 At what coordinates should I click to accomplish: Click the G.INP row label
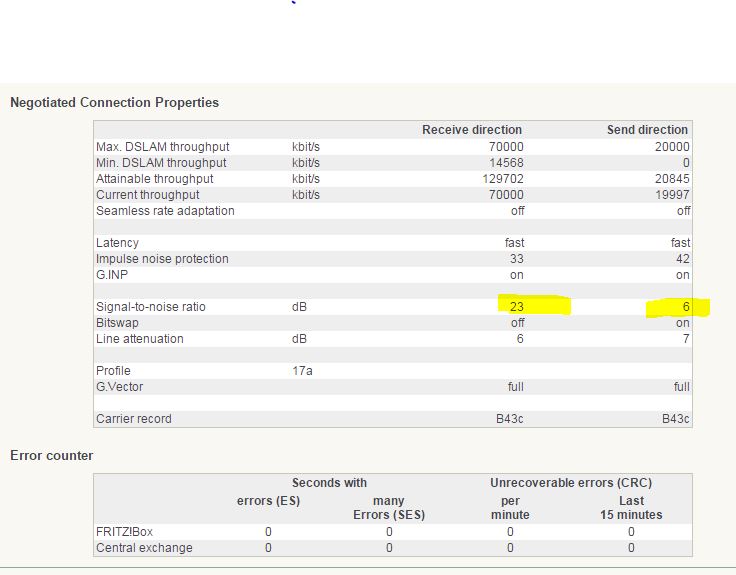point(112,275)
